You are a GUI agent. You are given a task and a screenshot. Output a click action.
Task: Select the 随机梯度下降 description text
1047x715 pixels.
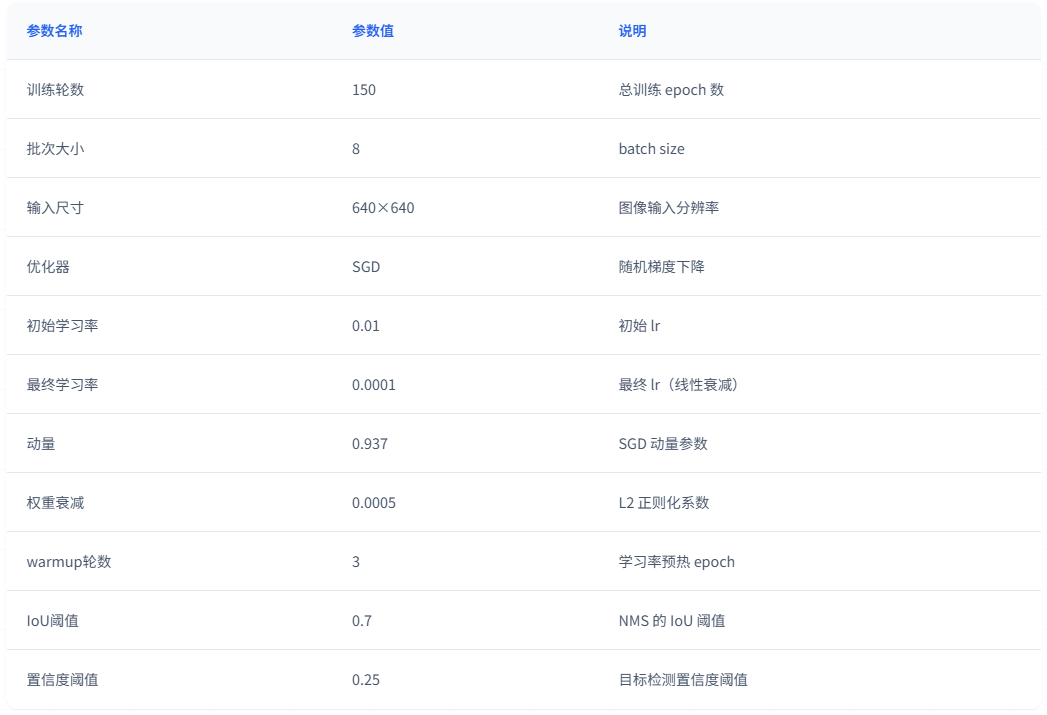[661, 267]
